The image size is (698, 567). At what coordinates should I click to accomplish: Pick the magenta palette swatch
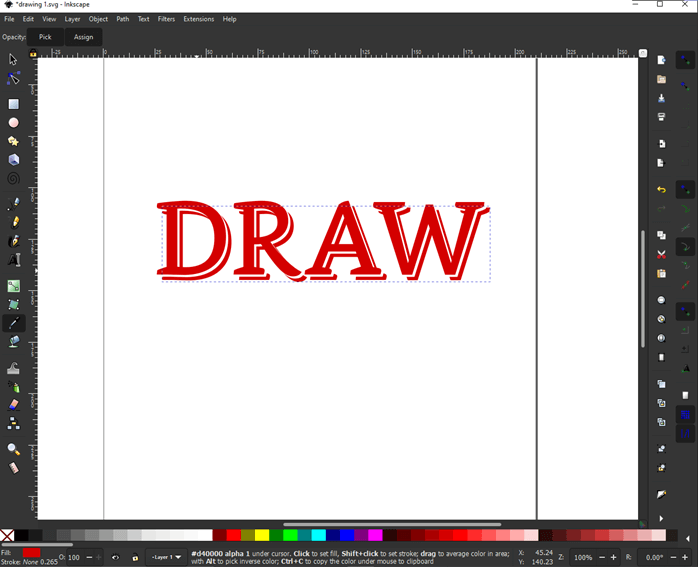pyautogui.click(x=375, y=535)
